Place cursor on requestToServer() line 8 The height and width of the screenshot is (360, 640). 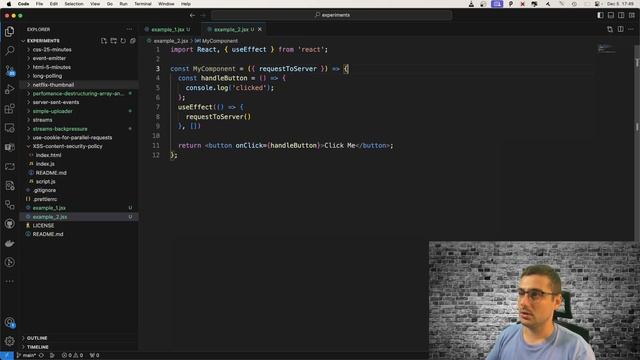pos(218,117)
